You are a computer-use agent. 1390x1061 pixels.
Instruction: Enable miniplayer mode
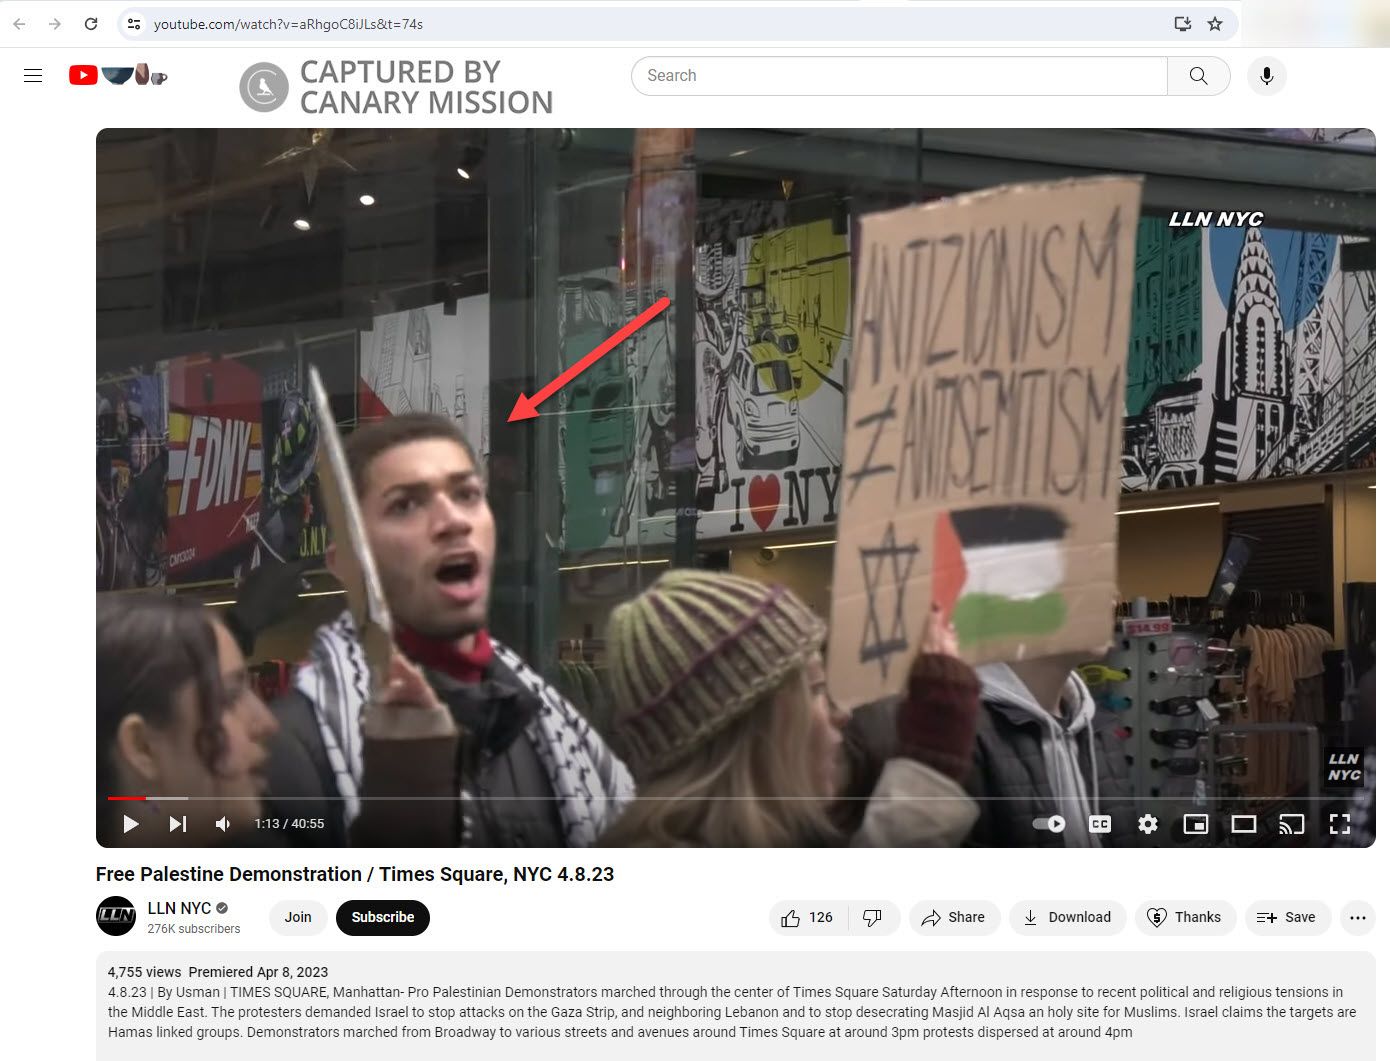1196,824
